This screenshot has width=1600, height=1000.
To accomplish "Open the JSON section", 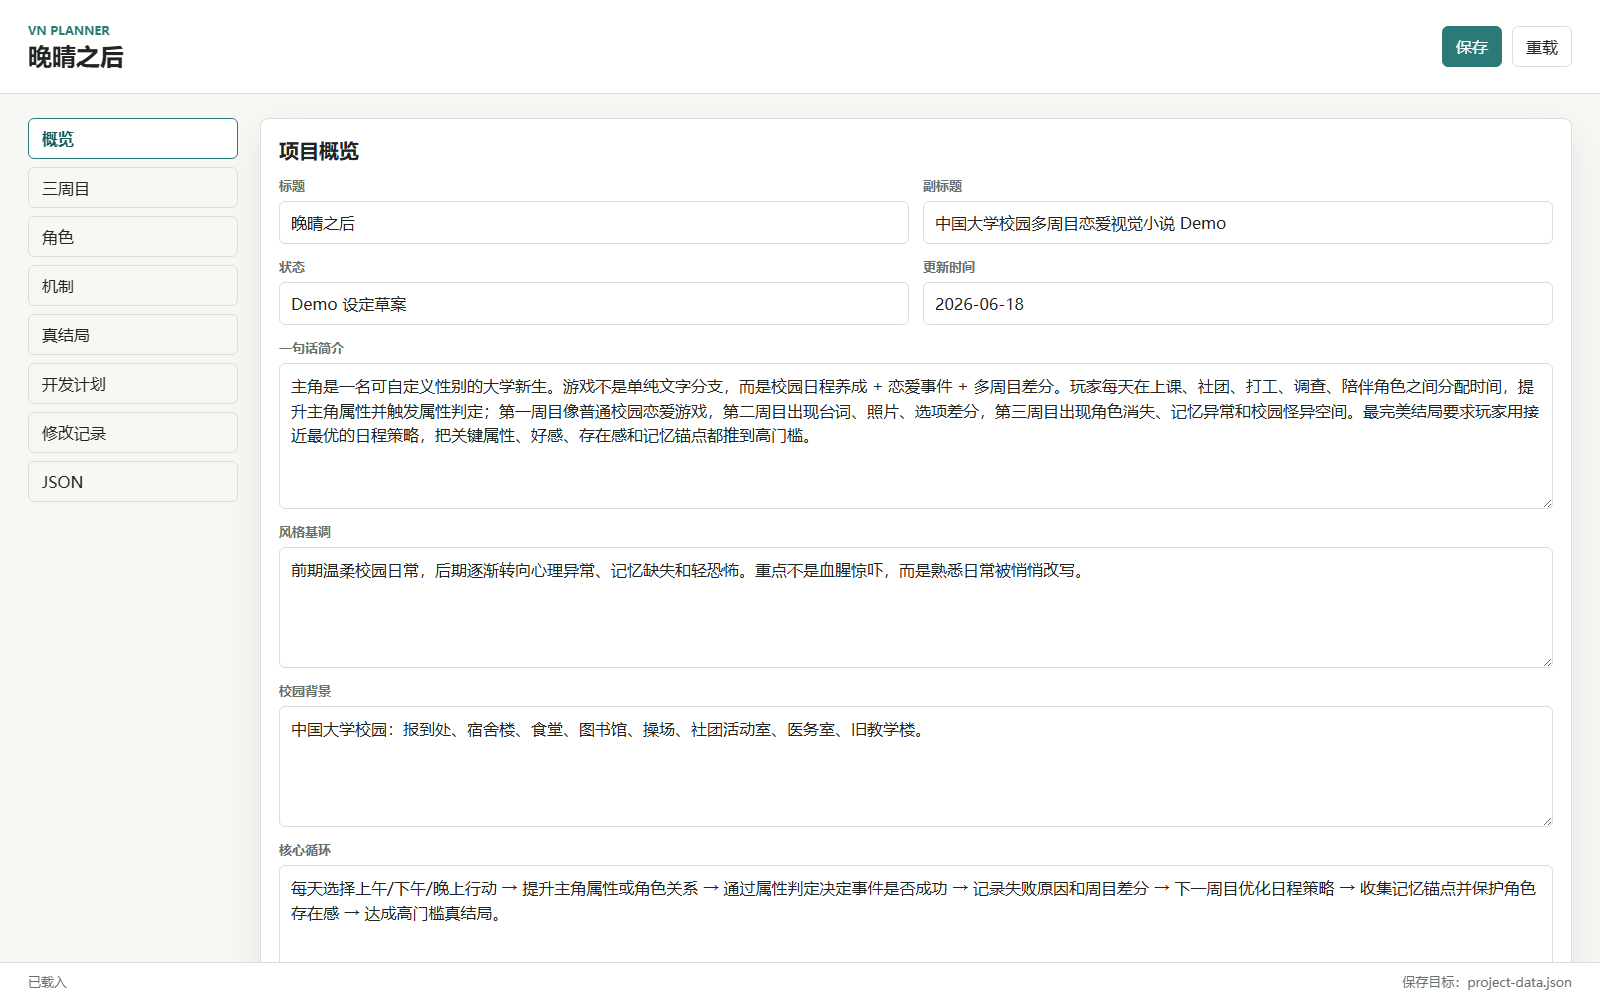I will coord(133,482).
